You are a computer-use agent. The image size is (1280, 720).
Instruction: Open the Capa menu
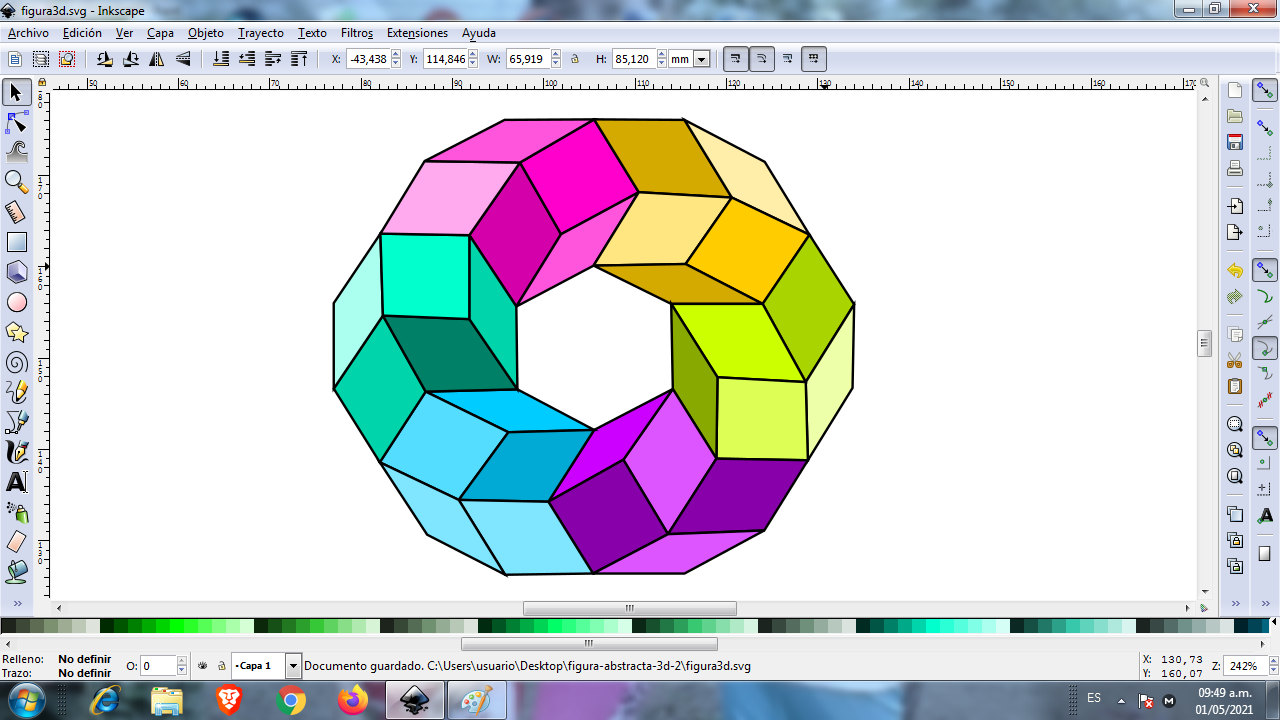[x=160, y=33]
